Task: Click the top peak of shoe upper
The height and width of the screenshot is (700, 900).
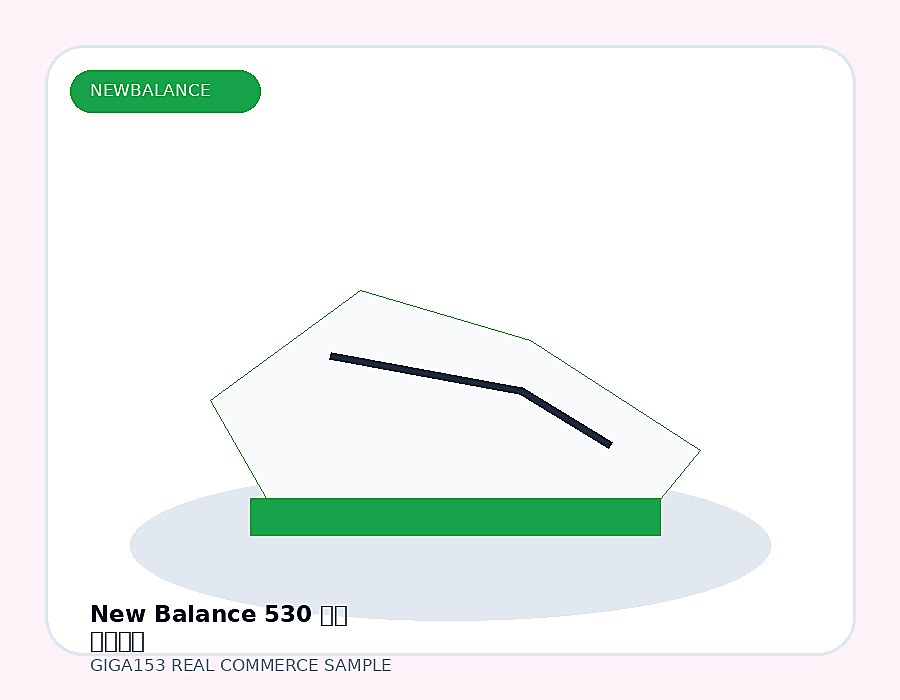Action: [360, 291]
